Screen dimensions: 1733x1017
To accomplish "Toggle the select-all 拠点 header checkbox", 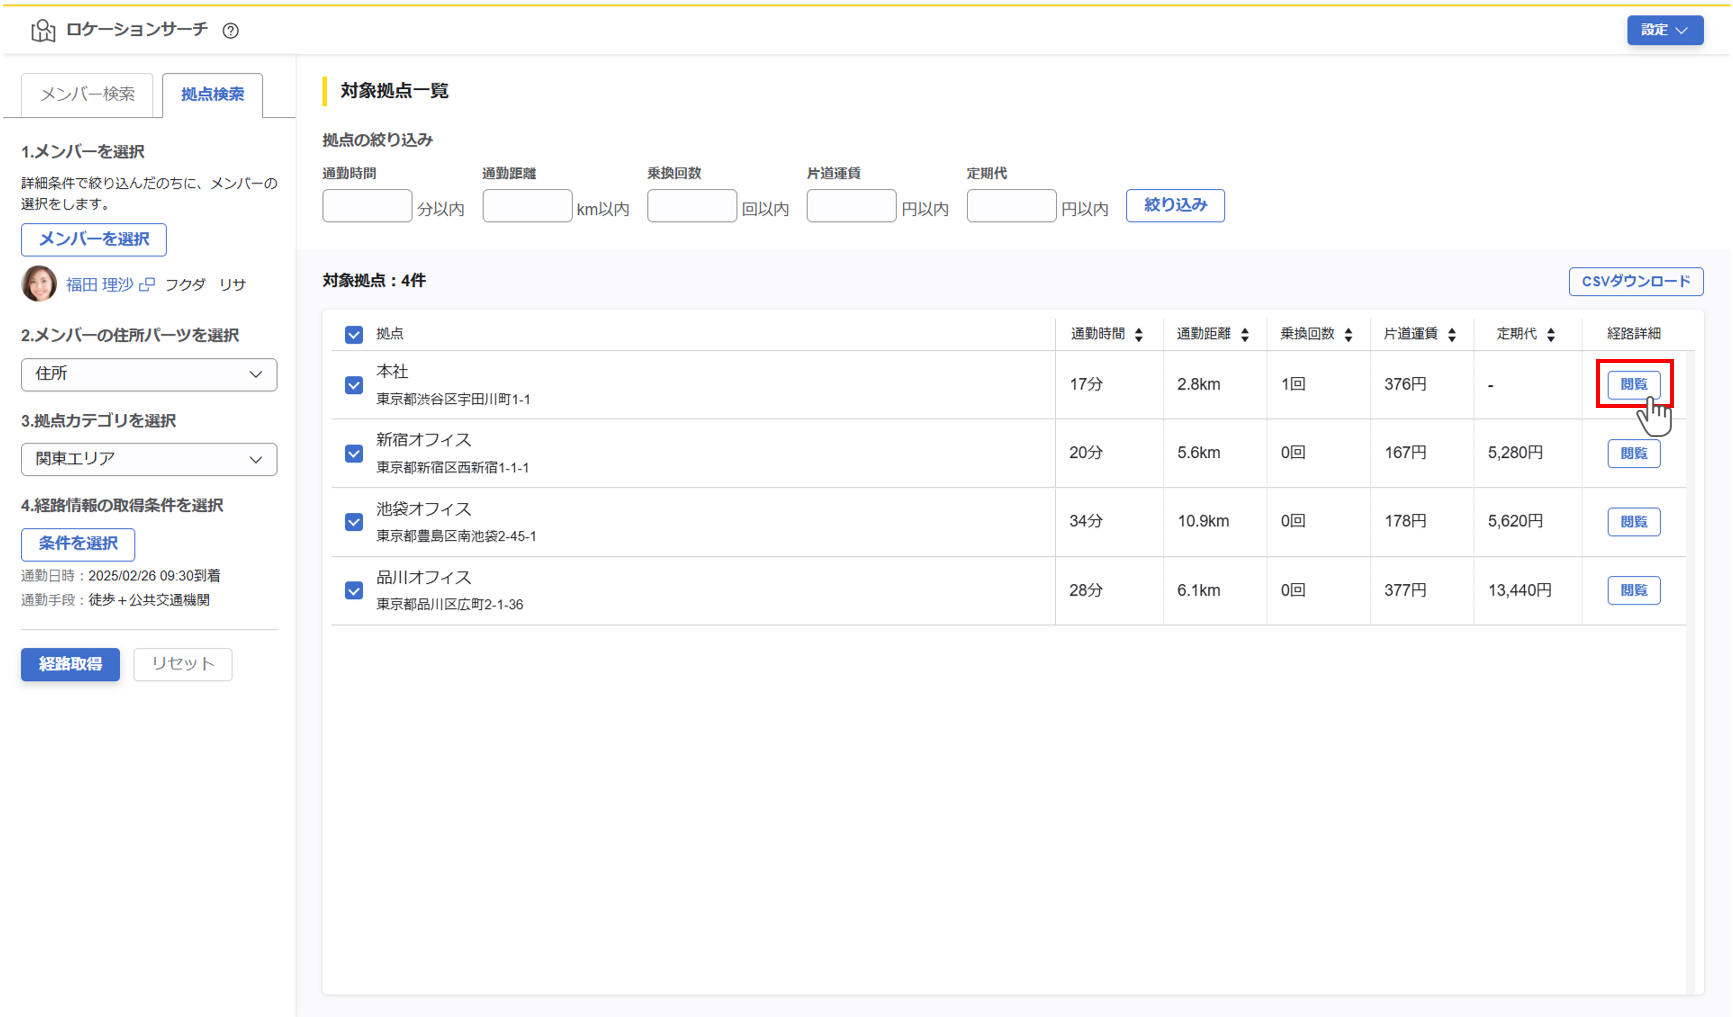I will [354, 335].
